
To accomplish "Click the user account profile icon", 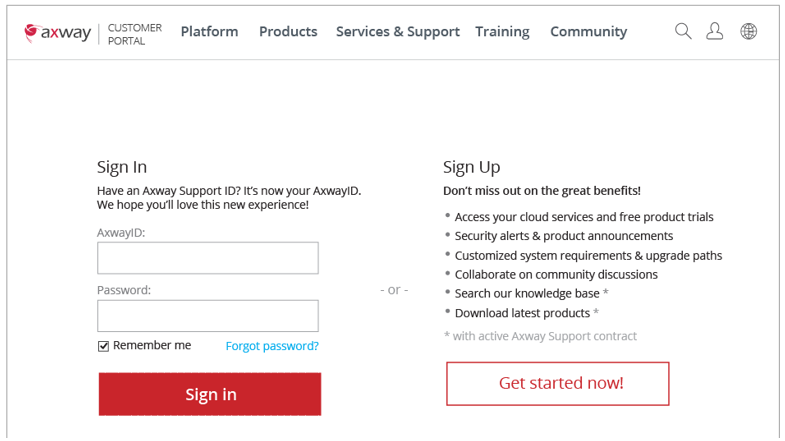I will tap(715, 31).
